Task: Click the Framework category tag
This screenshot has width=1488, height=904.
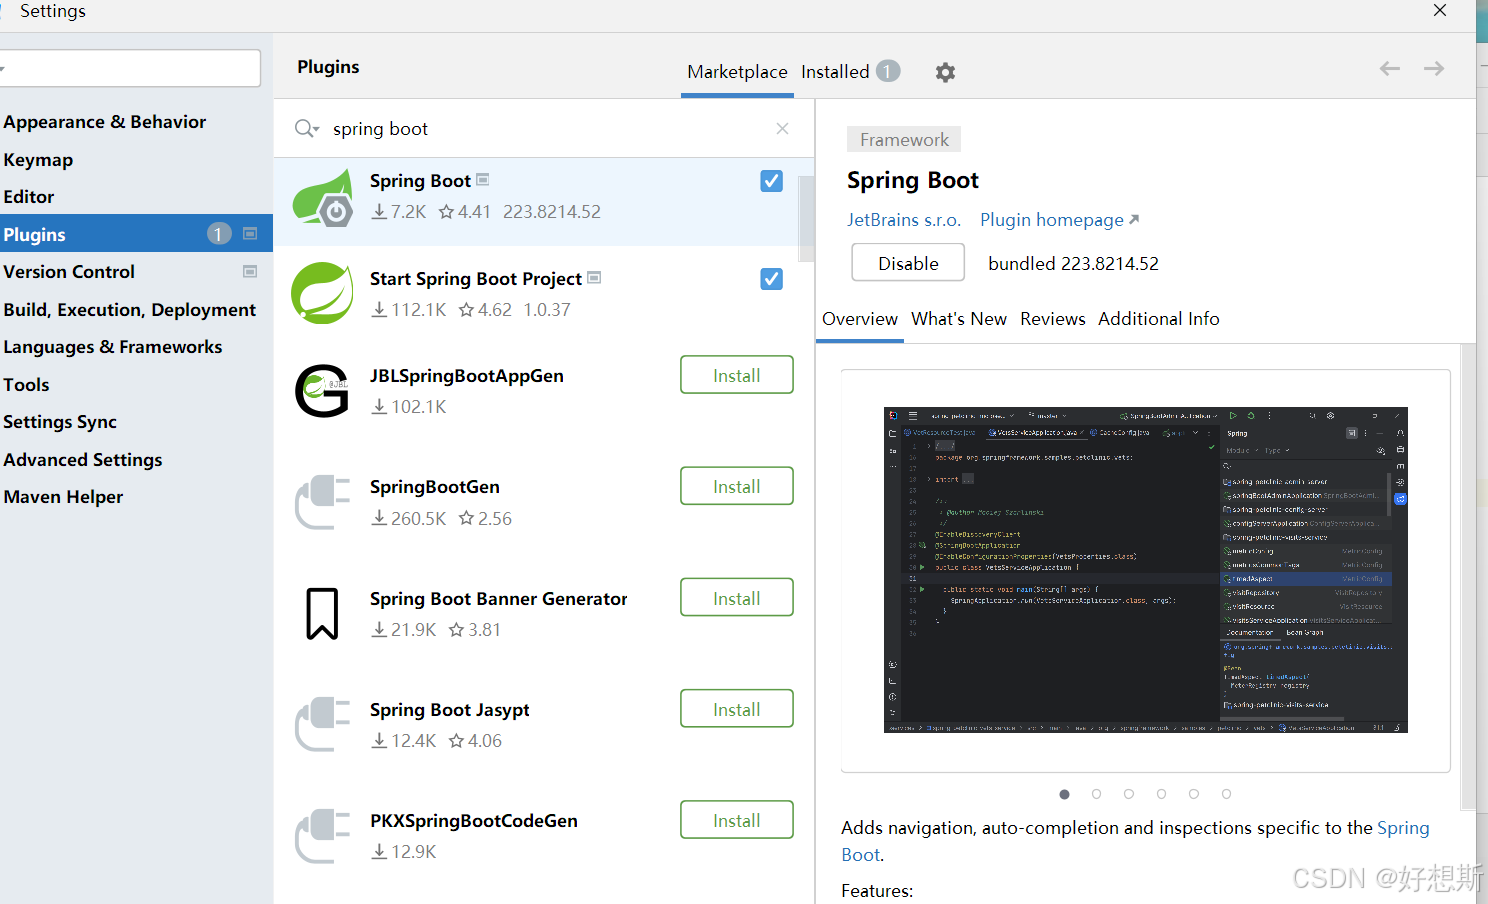Action: (x=904, y=139)
